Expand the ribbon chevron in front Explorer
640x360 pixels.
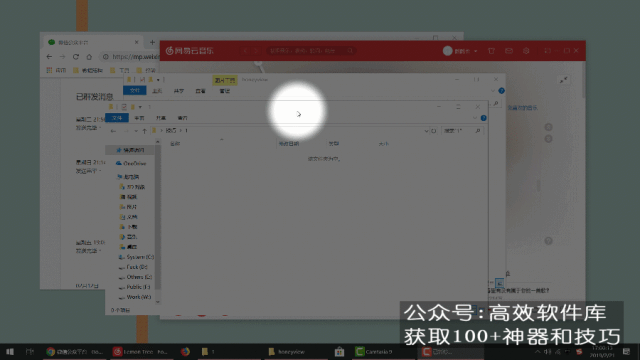(x=475, y=118)
